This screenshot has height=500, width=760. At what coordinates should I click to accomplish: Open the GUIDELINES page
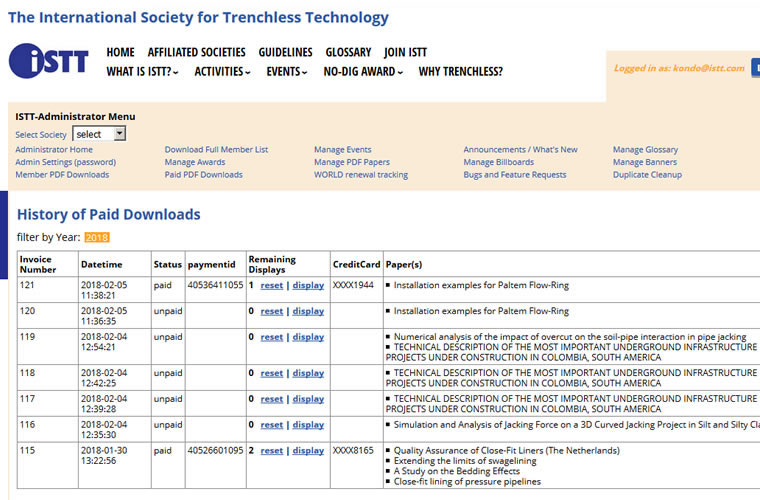[285, 52]
